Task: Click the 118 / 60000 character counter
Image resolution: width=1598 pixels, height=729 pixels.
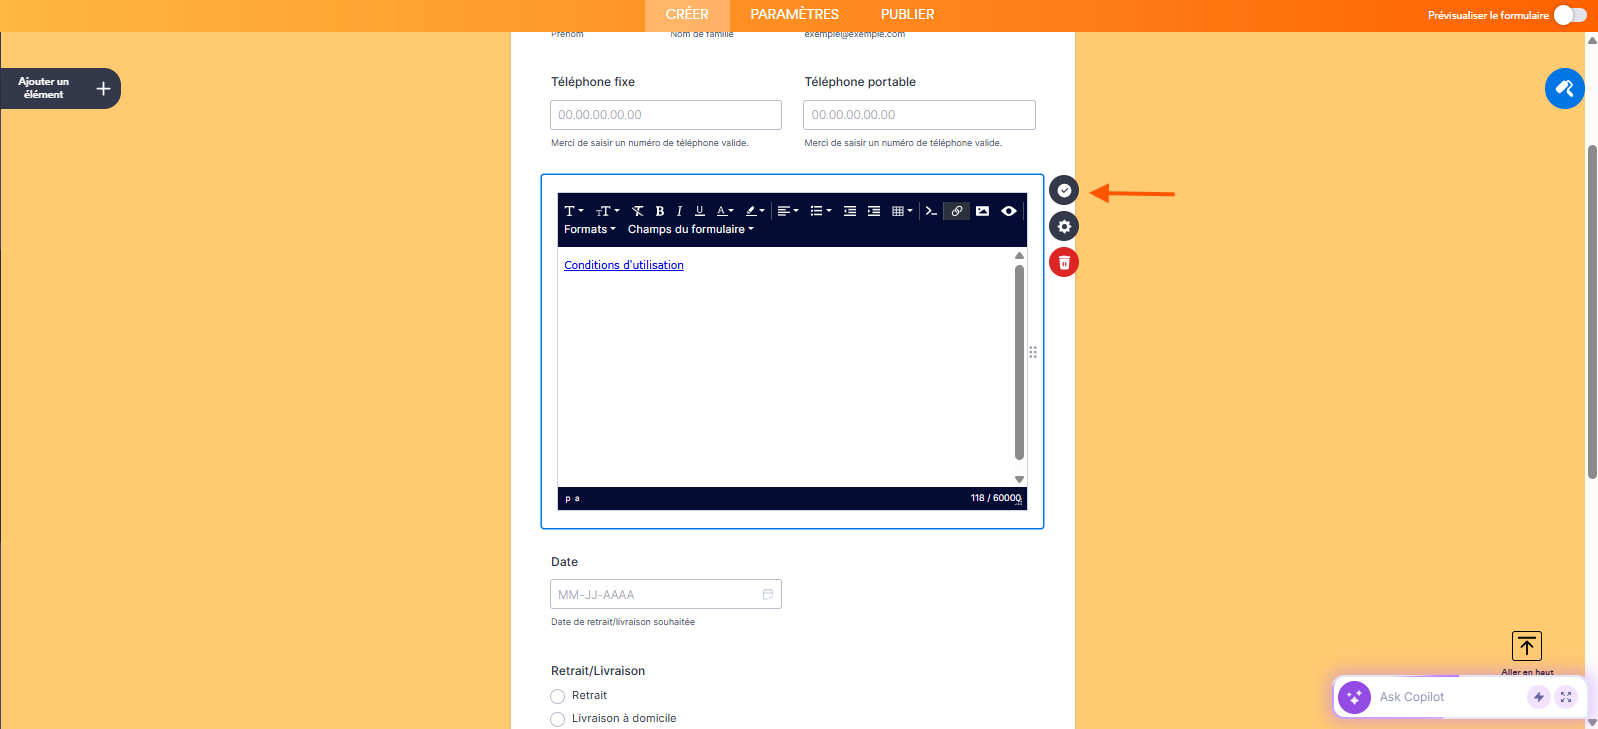Action: [995, 498]
